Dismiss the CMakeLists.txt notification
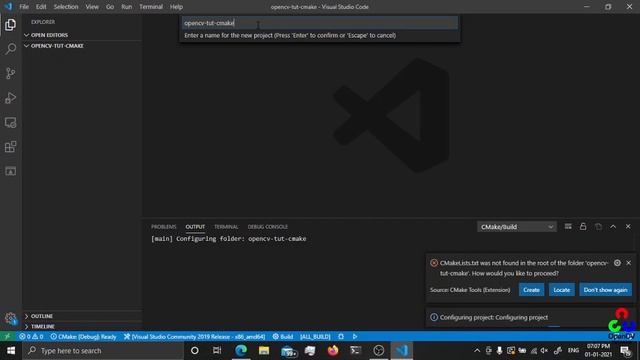The image size is (640, 360). [629, 263]
